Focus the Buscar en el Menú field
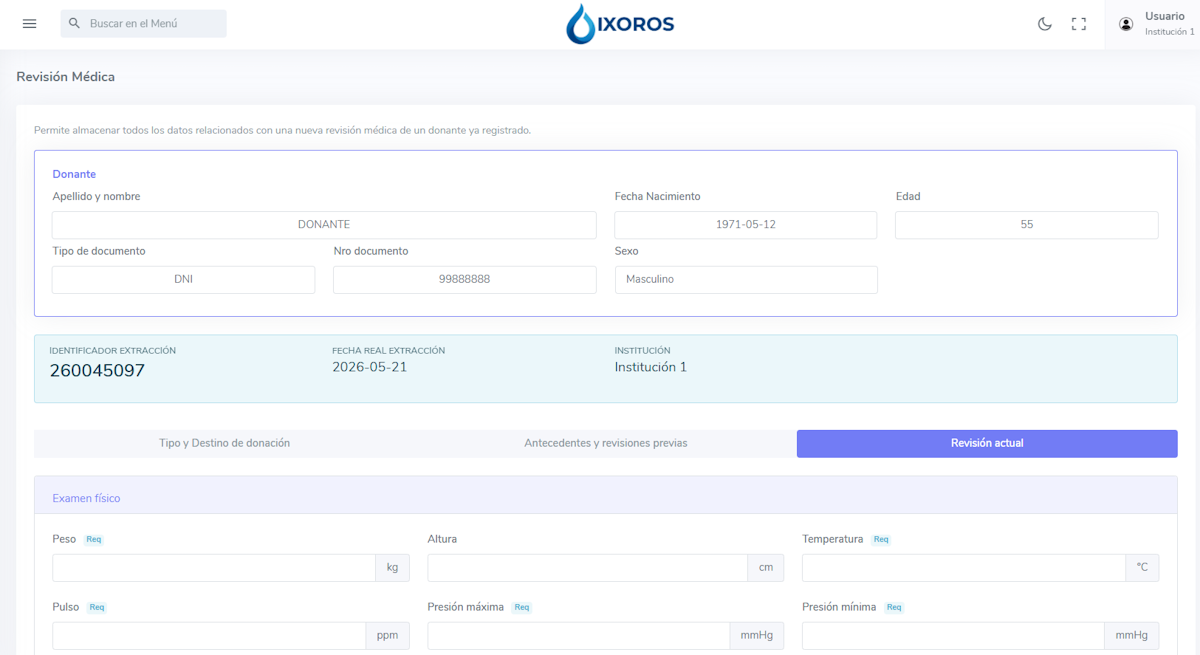 coord(144,24)
